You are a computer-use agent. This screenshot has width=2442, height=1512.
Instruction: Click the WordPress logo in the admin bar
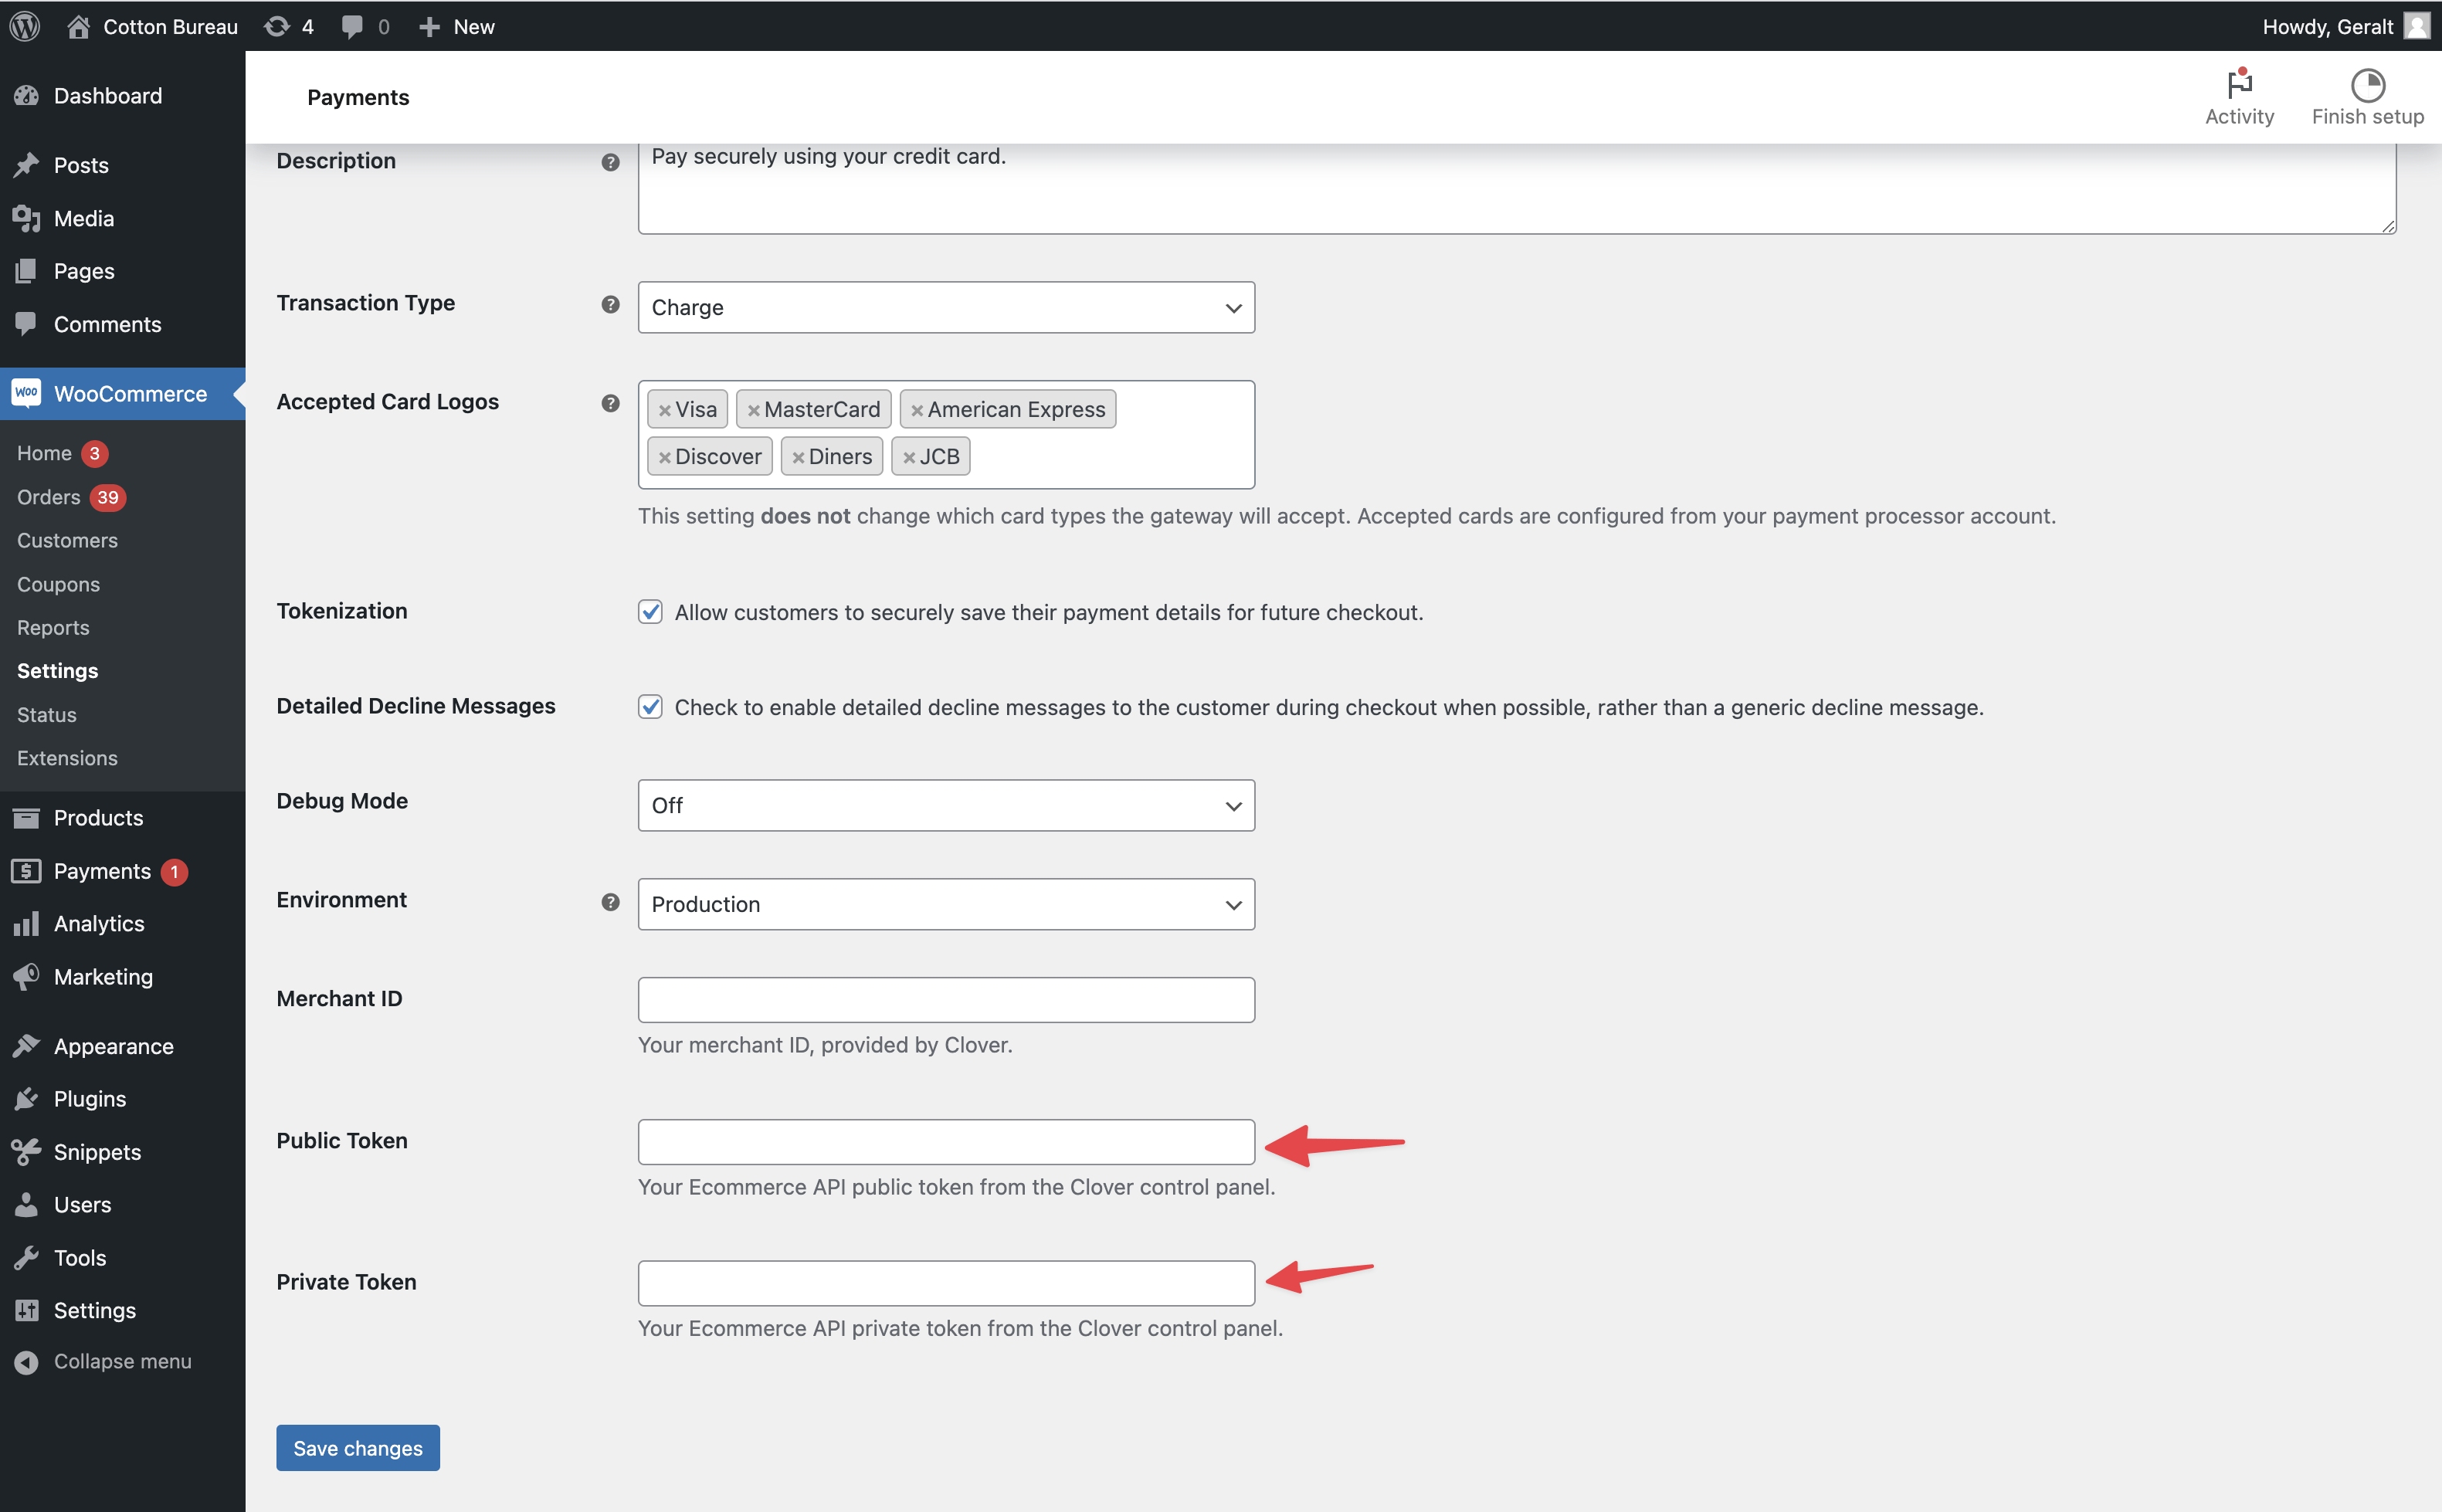click(x=24, y=26)
